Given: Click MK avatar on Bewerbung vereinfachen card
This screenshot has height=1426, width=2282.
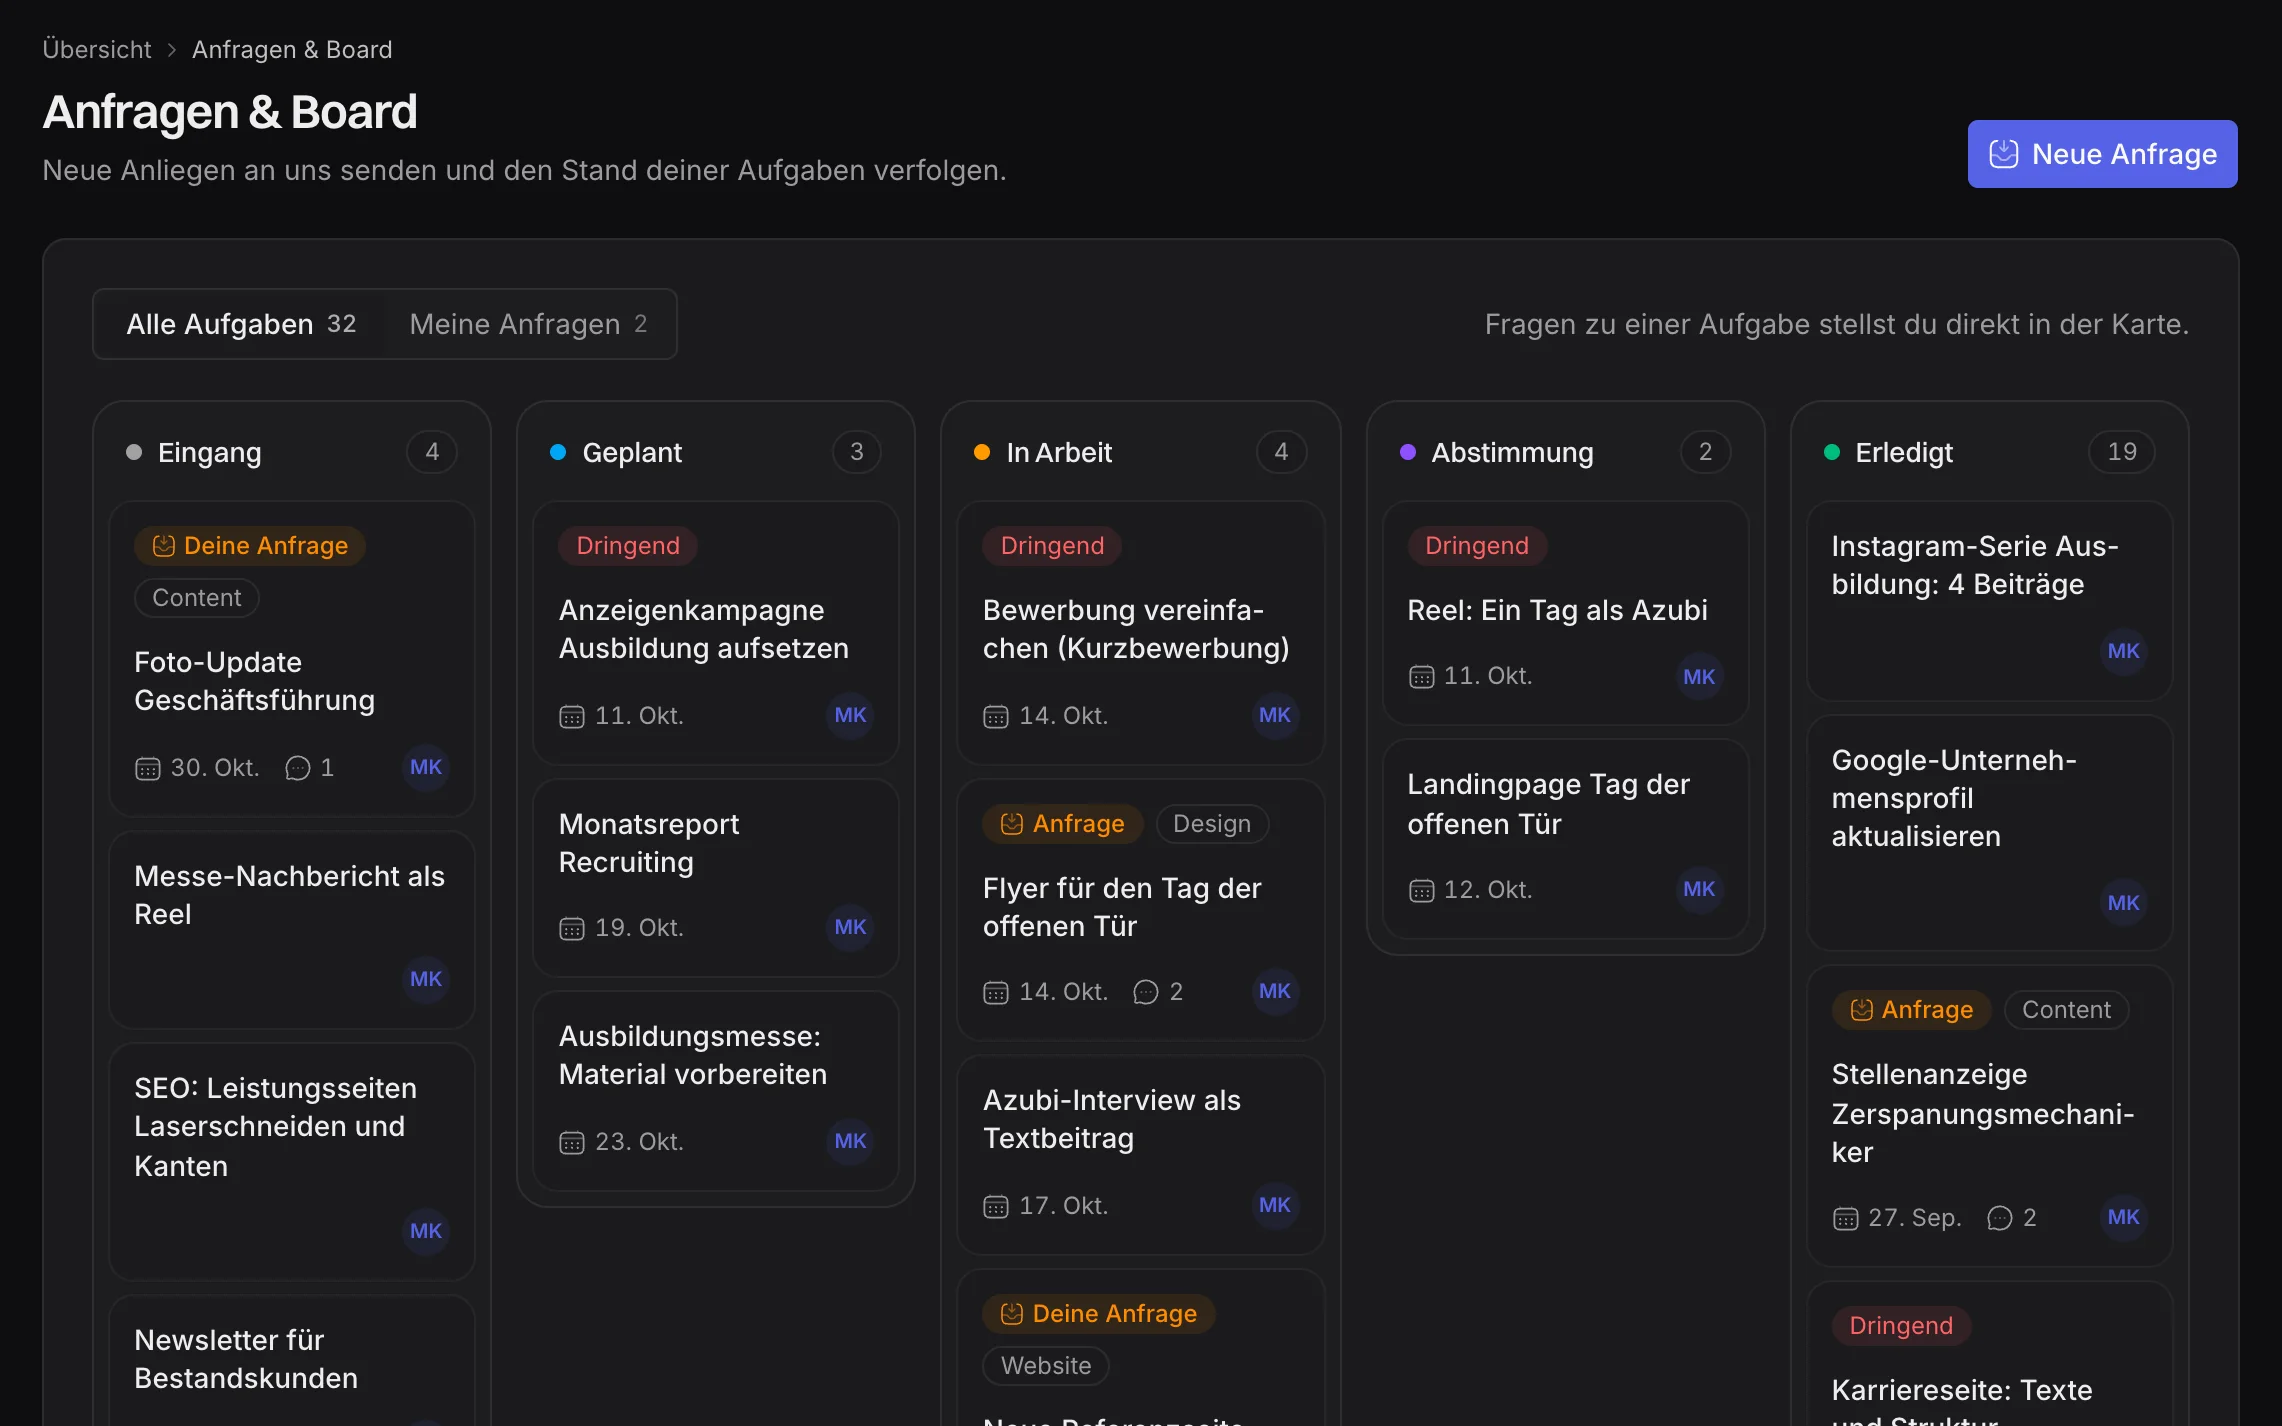Looking at the screenshot, I should pos(1275,715).
